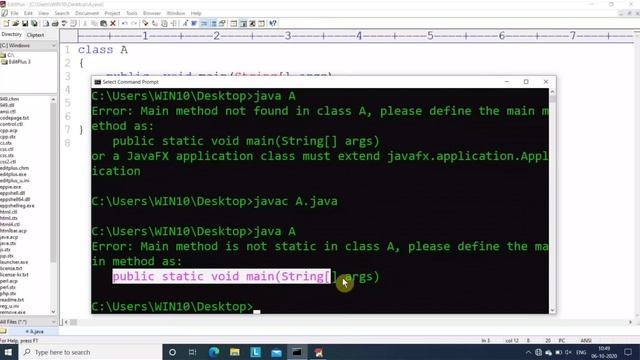Select the C:\ folder in directory tree

coord(8,55)
